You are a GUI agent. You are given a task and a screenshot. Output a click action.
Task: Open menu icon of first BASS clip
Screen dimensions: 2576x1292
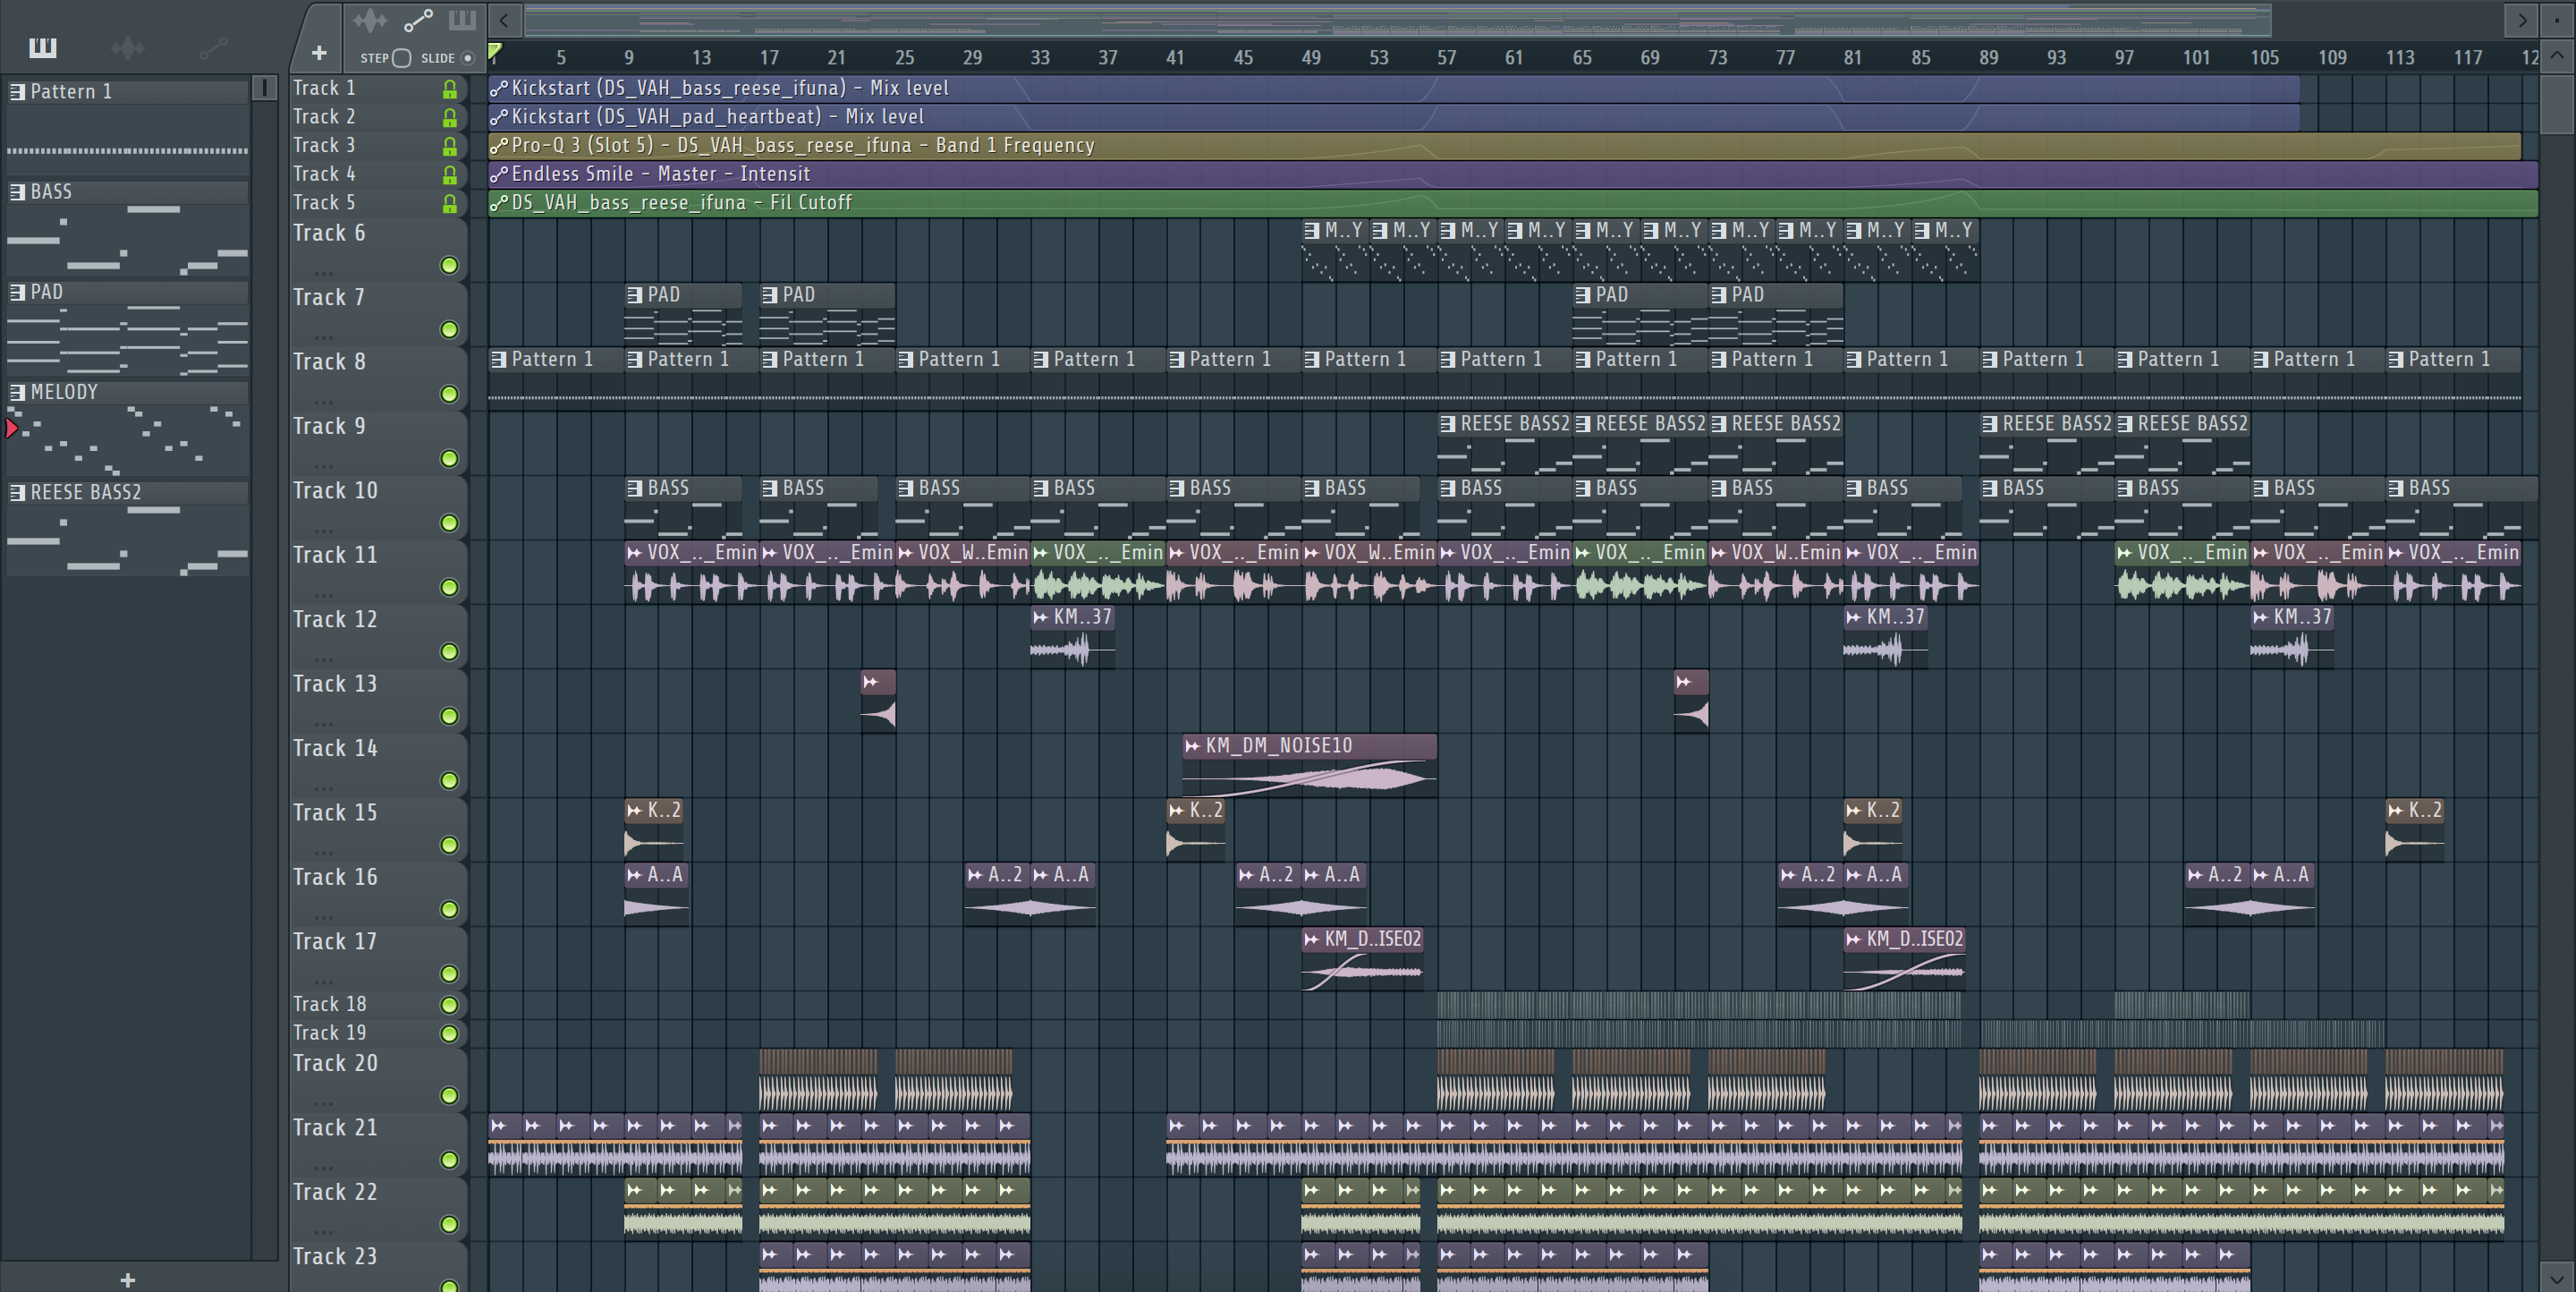[634, 488]
